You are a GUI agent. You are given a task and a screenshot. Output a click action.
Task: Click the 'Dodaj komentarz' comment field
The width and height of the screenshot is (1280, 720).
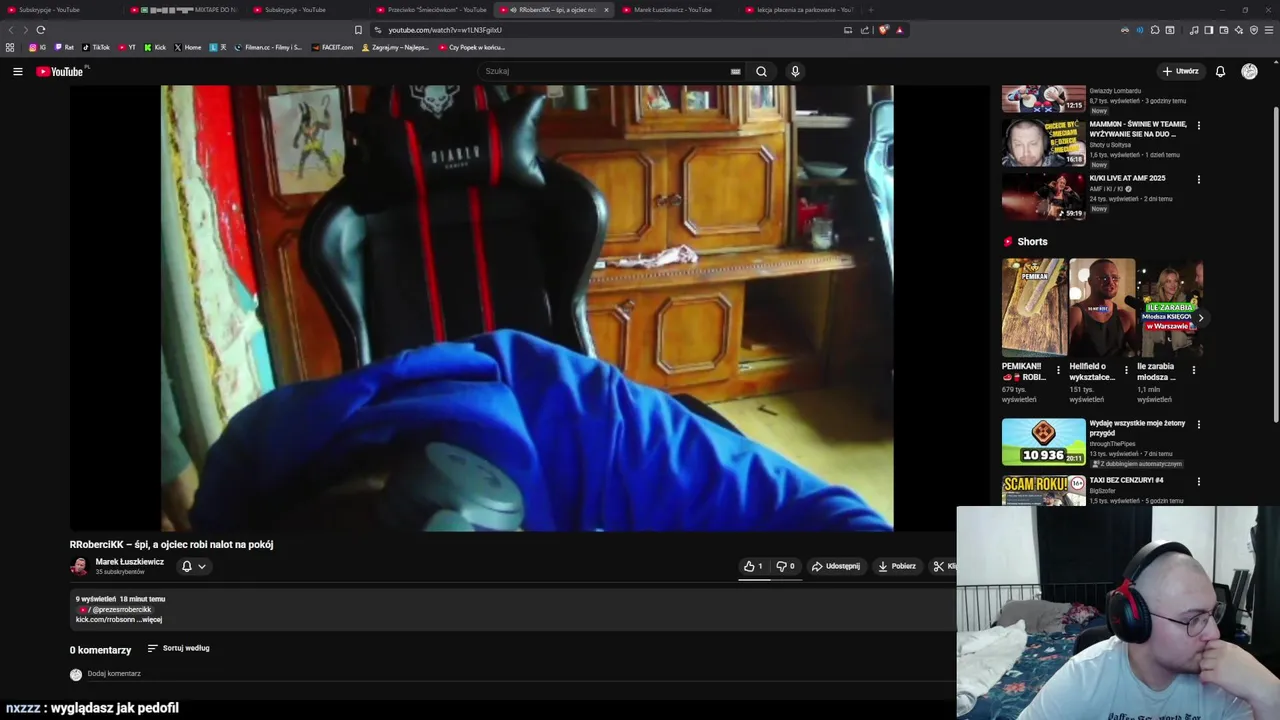(114, 674)
